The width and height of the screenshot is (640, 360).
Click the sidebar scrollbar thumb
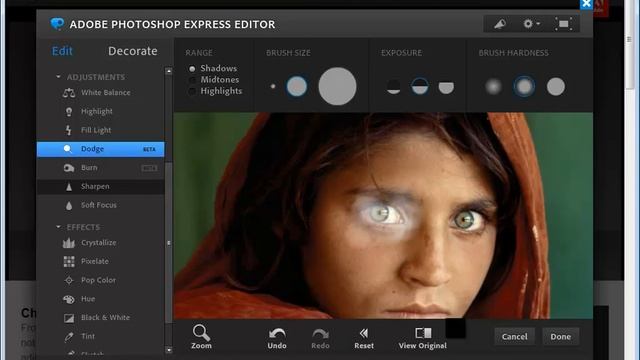[x=169, y=243]
